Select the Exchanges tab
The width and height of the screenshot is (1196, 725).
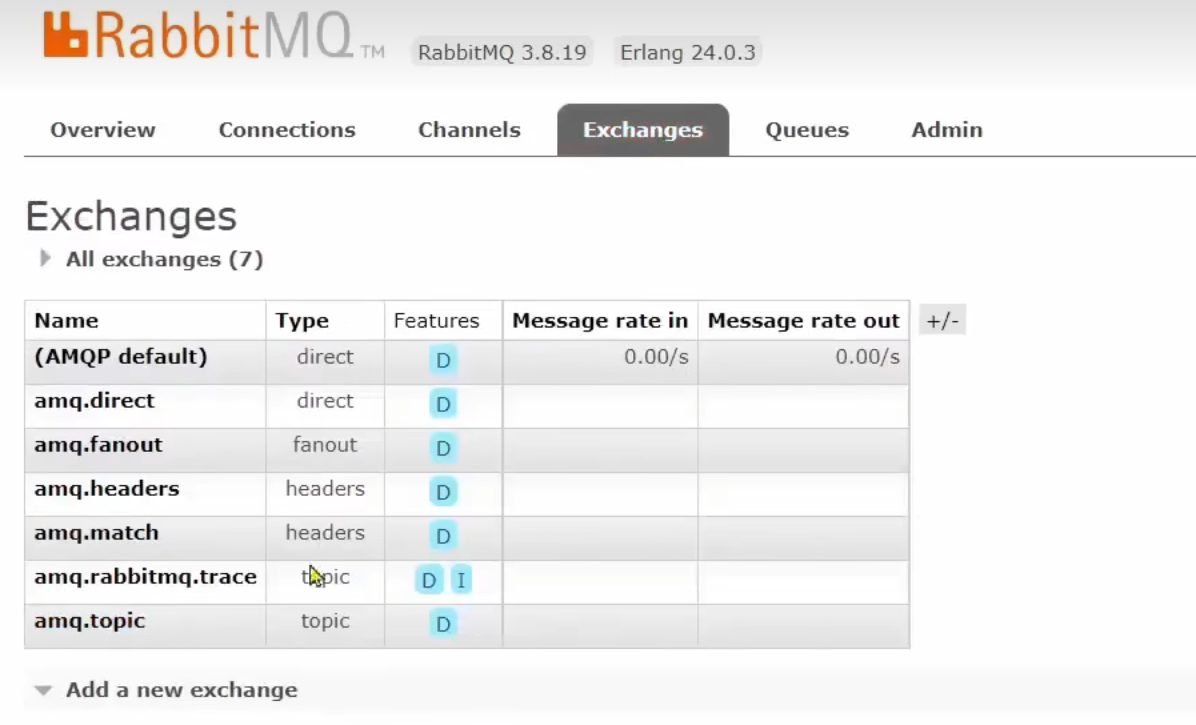point(643,130)
